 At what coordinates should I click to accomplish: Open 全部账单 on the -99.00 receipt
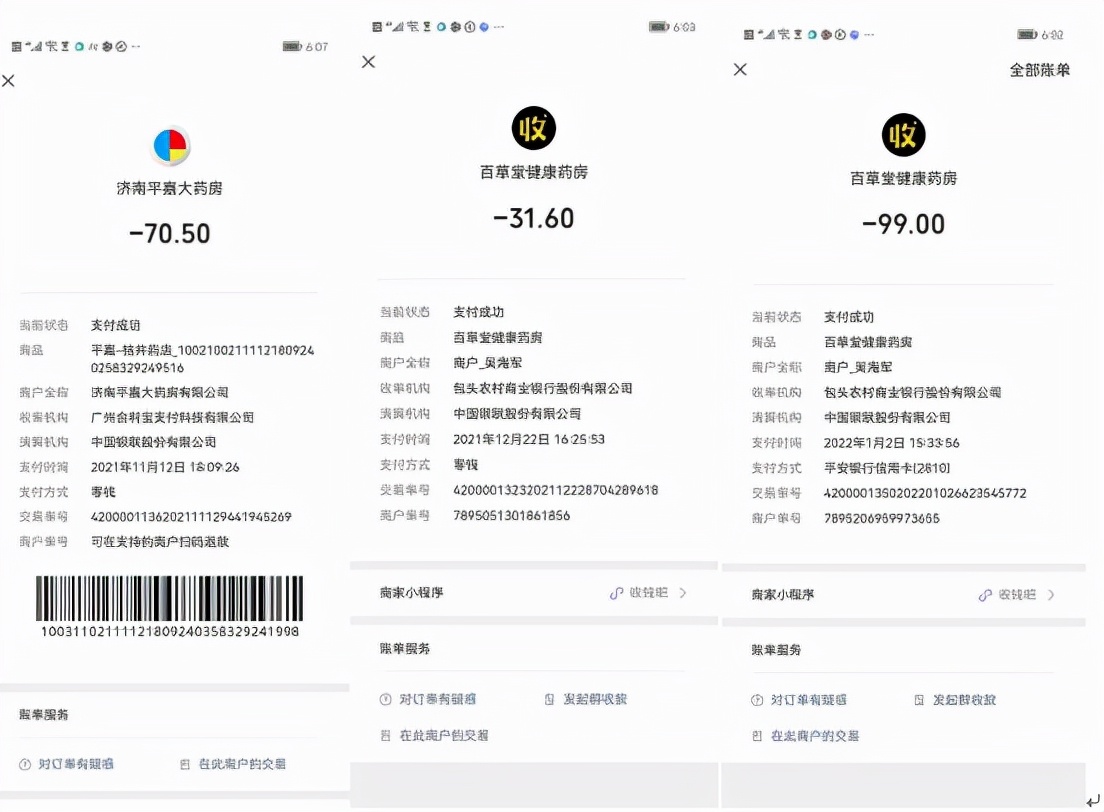click(1039, 70)
